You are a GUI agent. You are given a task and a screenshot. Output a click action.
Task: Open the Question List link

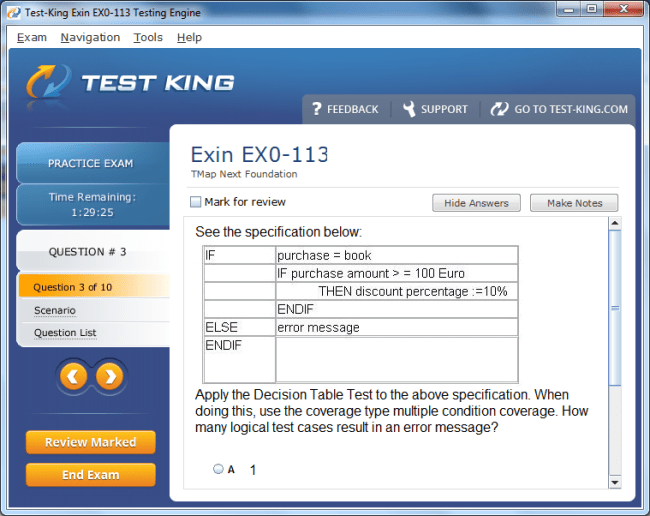pyautogui.click(x=65, y=333)
